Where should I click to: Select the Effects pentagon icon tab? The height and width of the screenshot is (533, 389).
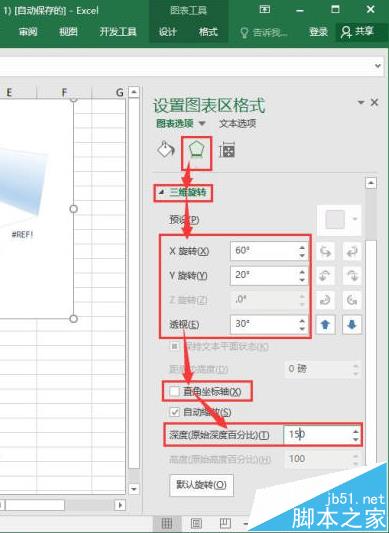tap(196, 151)
